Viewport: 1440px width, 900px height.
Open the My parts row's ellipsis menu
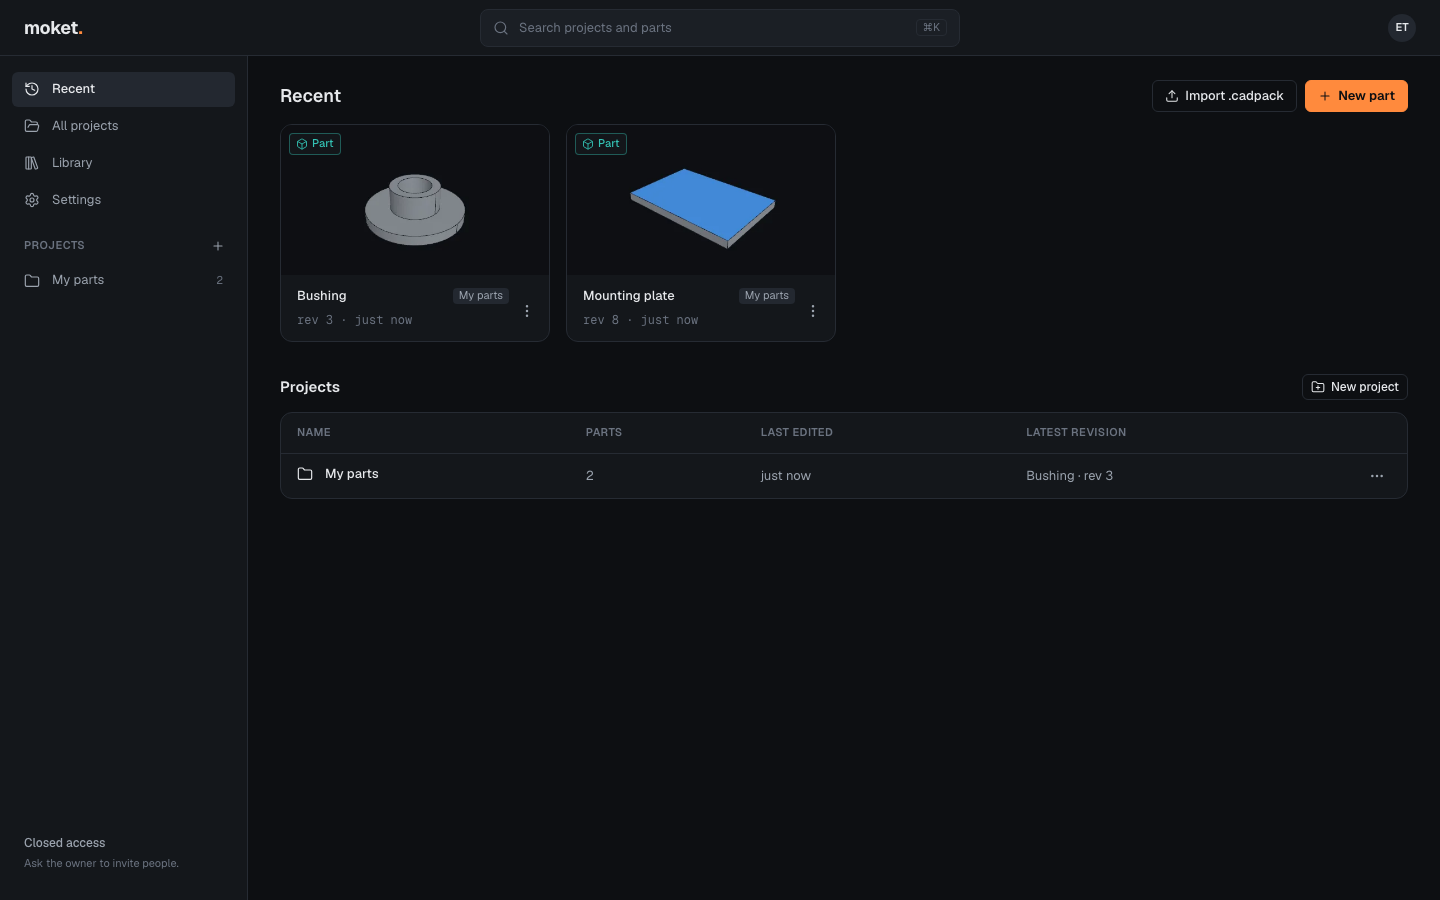[x=1377, y=476]
